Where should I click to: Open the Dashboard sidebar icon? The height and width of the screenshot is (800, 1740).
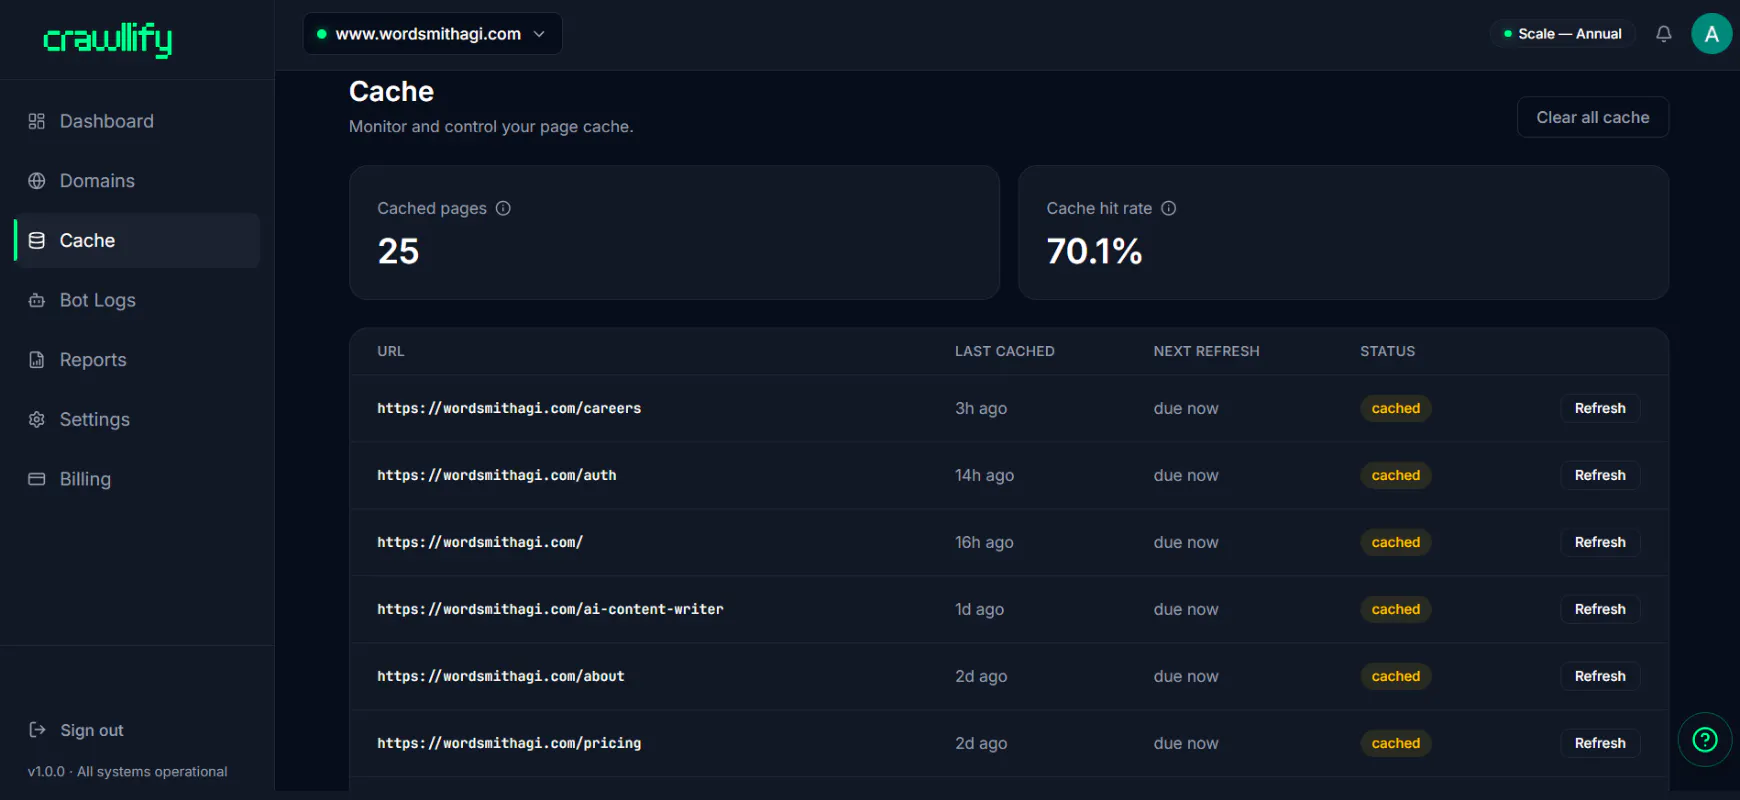click(x=37, y=121)
